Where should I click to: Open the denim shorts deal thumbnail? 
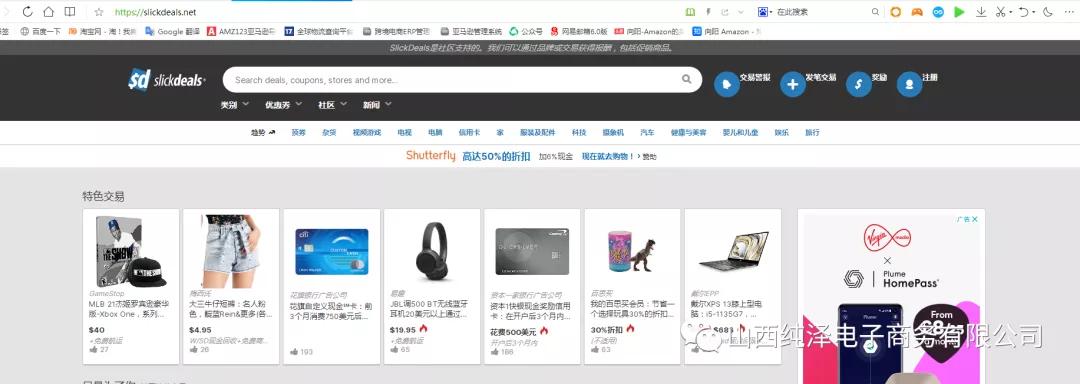(231, 252)
